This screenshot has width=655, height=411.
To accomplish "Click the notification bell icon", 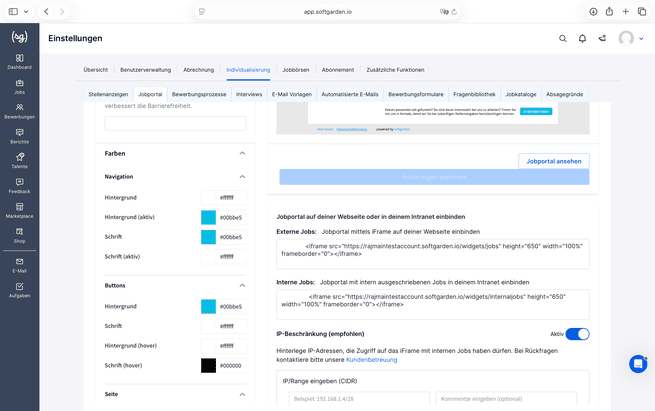I will [x=582, y=38].
